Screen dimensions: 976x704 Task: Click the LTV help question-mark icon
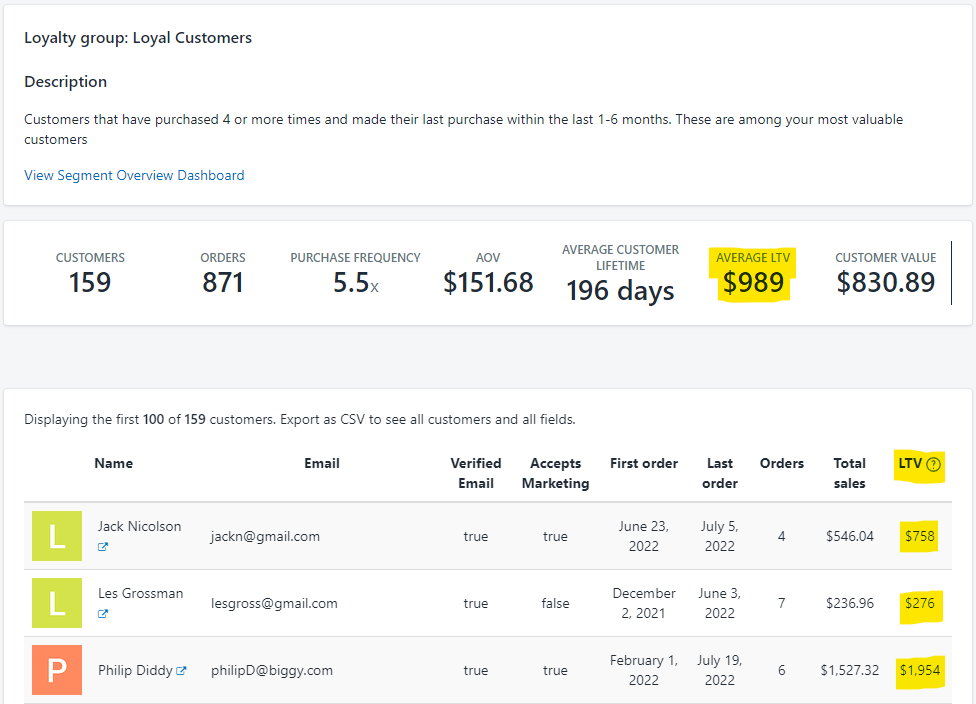(933, 464)
